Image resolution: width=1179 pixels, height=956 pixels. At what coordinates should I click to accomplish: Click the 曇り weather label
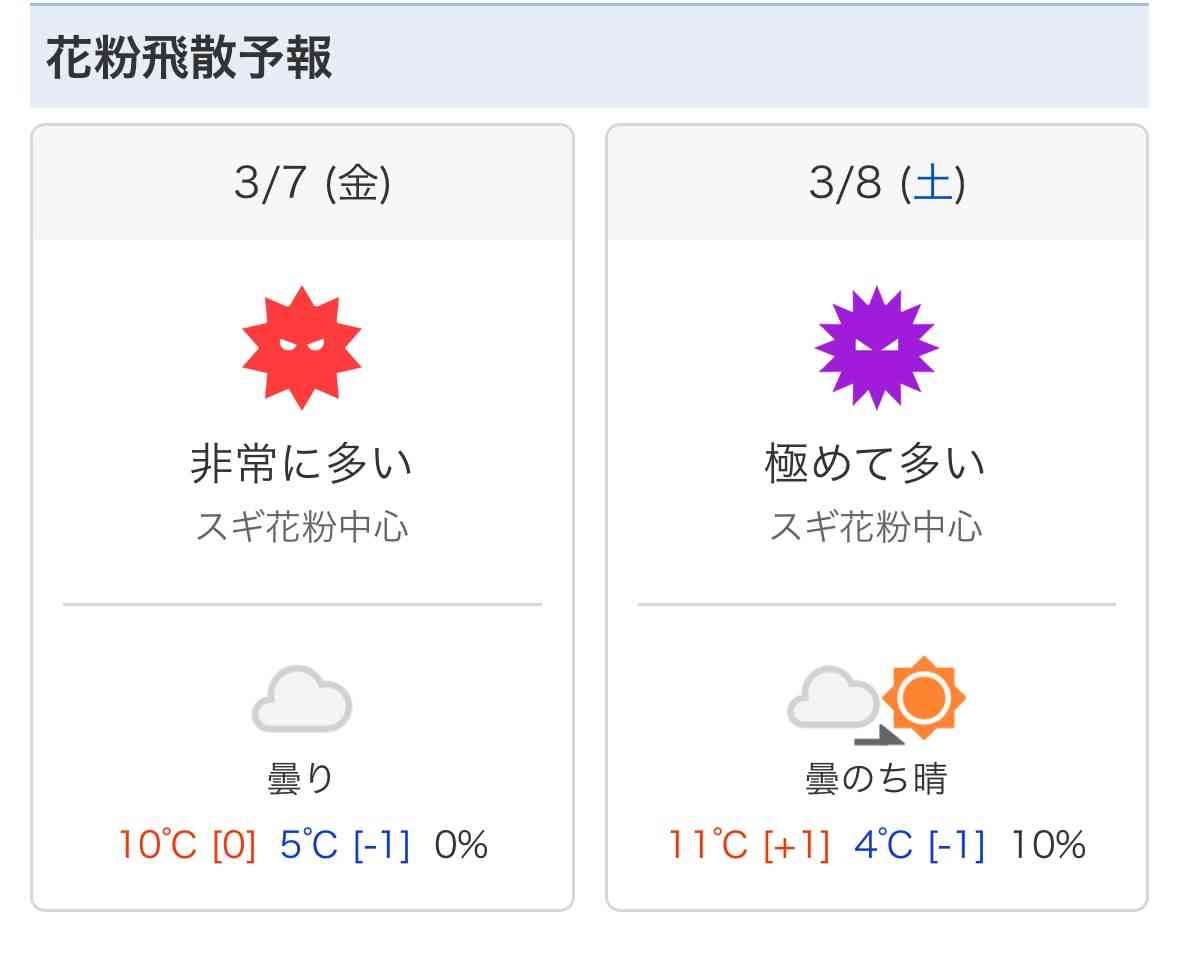point(301,778)
